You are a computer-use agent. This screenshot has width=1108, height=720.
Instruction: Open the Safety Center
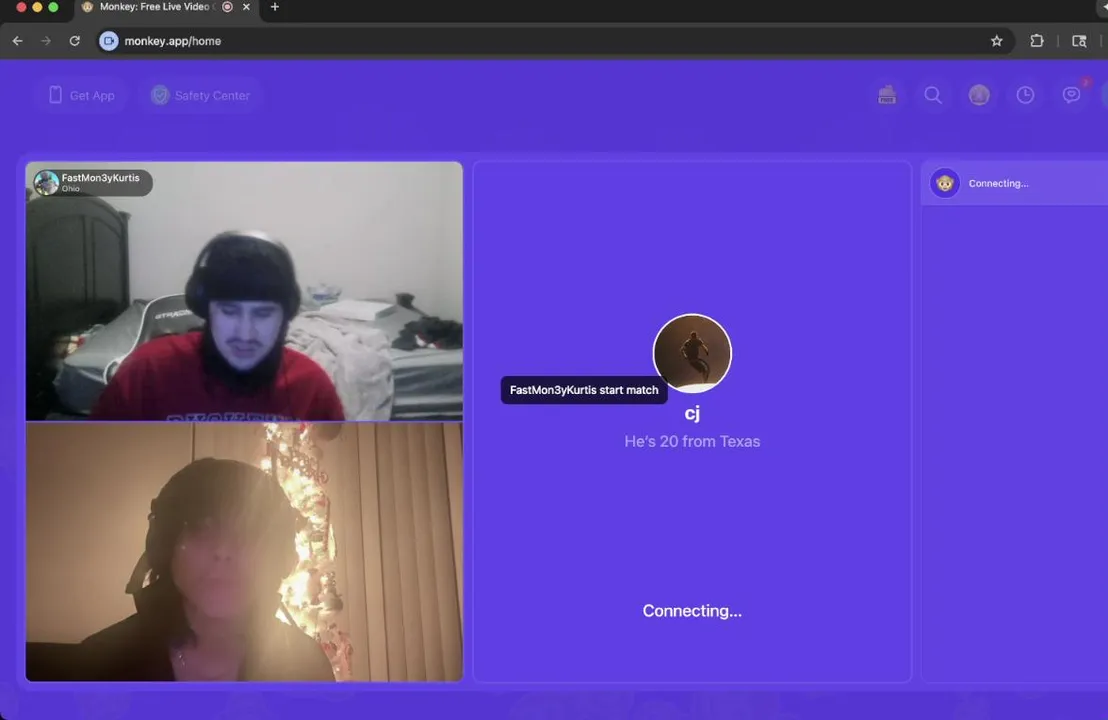coord(201,95)
